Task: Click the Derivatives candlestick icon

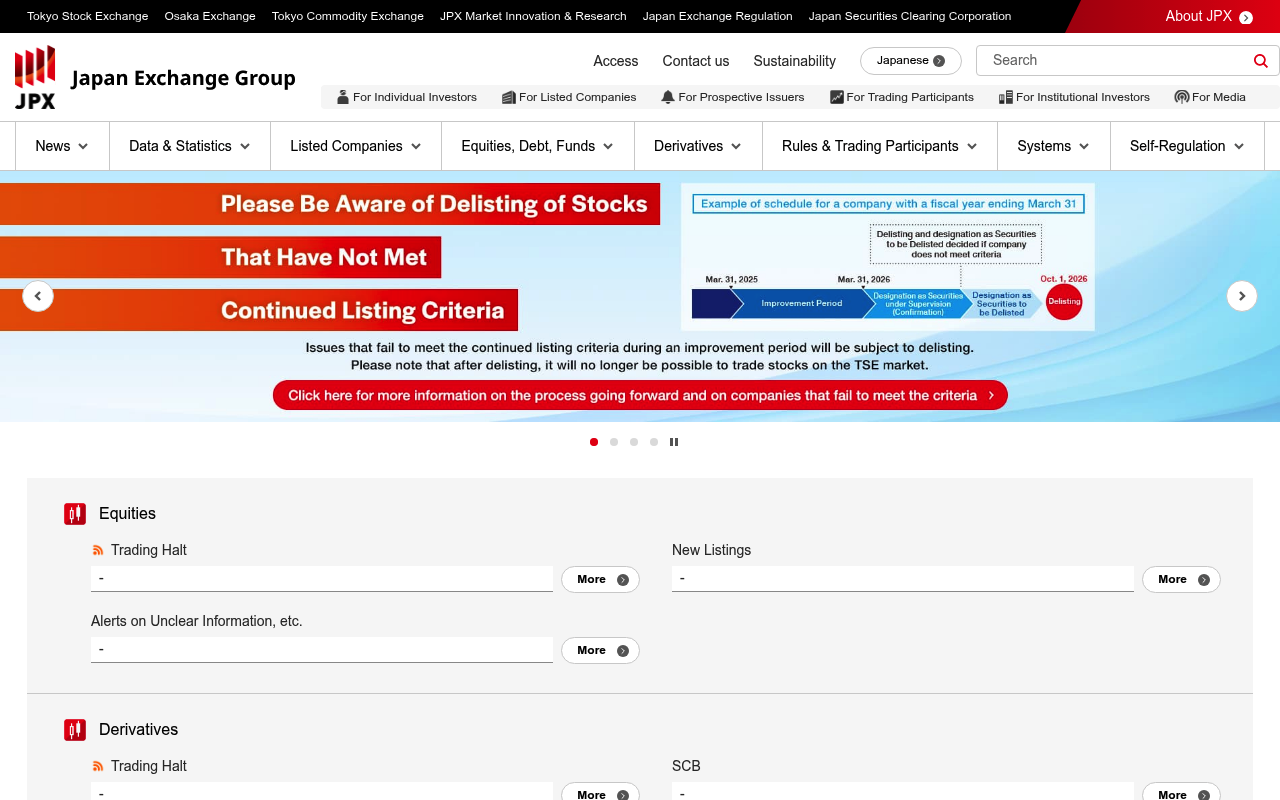Action: (x=75, y=730)
